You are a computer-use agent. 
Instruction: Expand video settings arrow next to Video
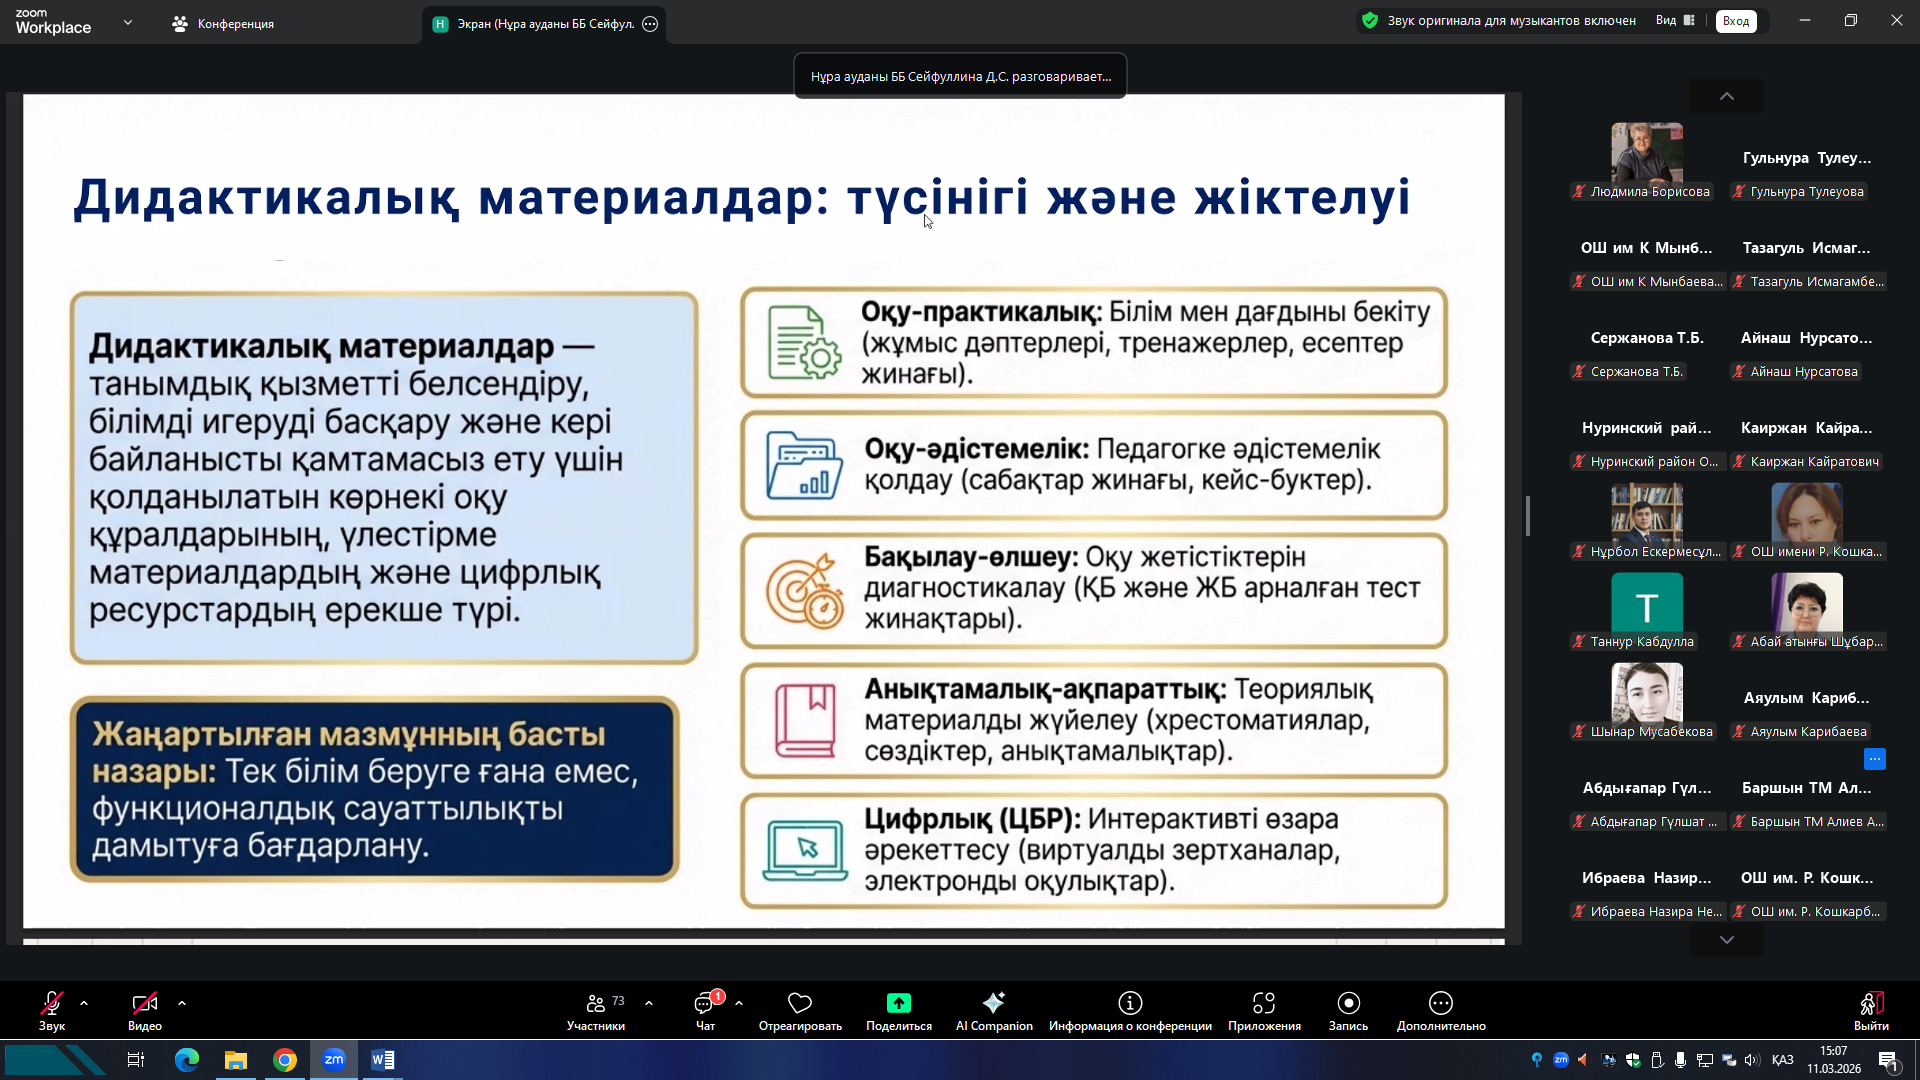pos(181,1002)
